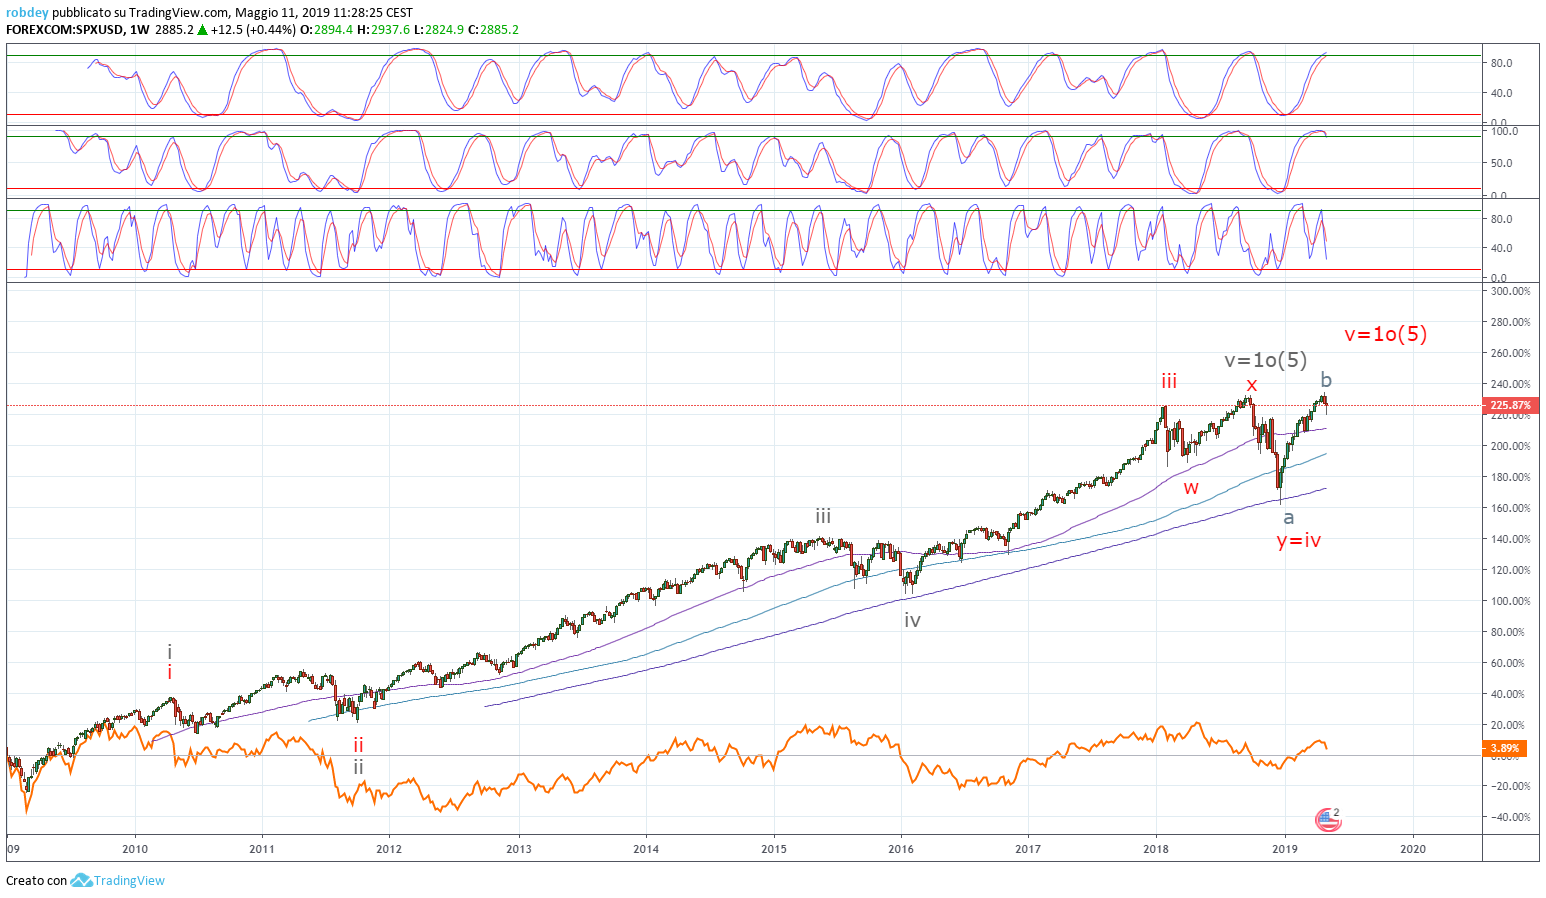The height and width of the screenshot is (898, 1546).
Task: Select the gray 'v=1o(5)' wave annotation
Action: tap(1266, 361)
